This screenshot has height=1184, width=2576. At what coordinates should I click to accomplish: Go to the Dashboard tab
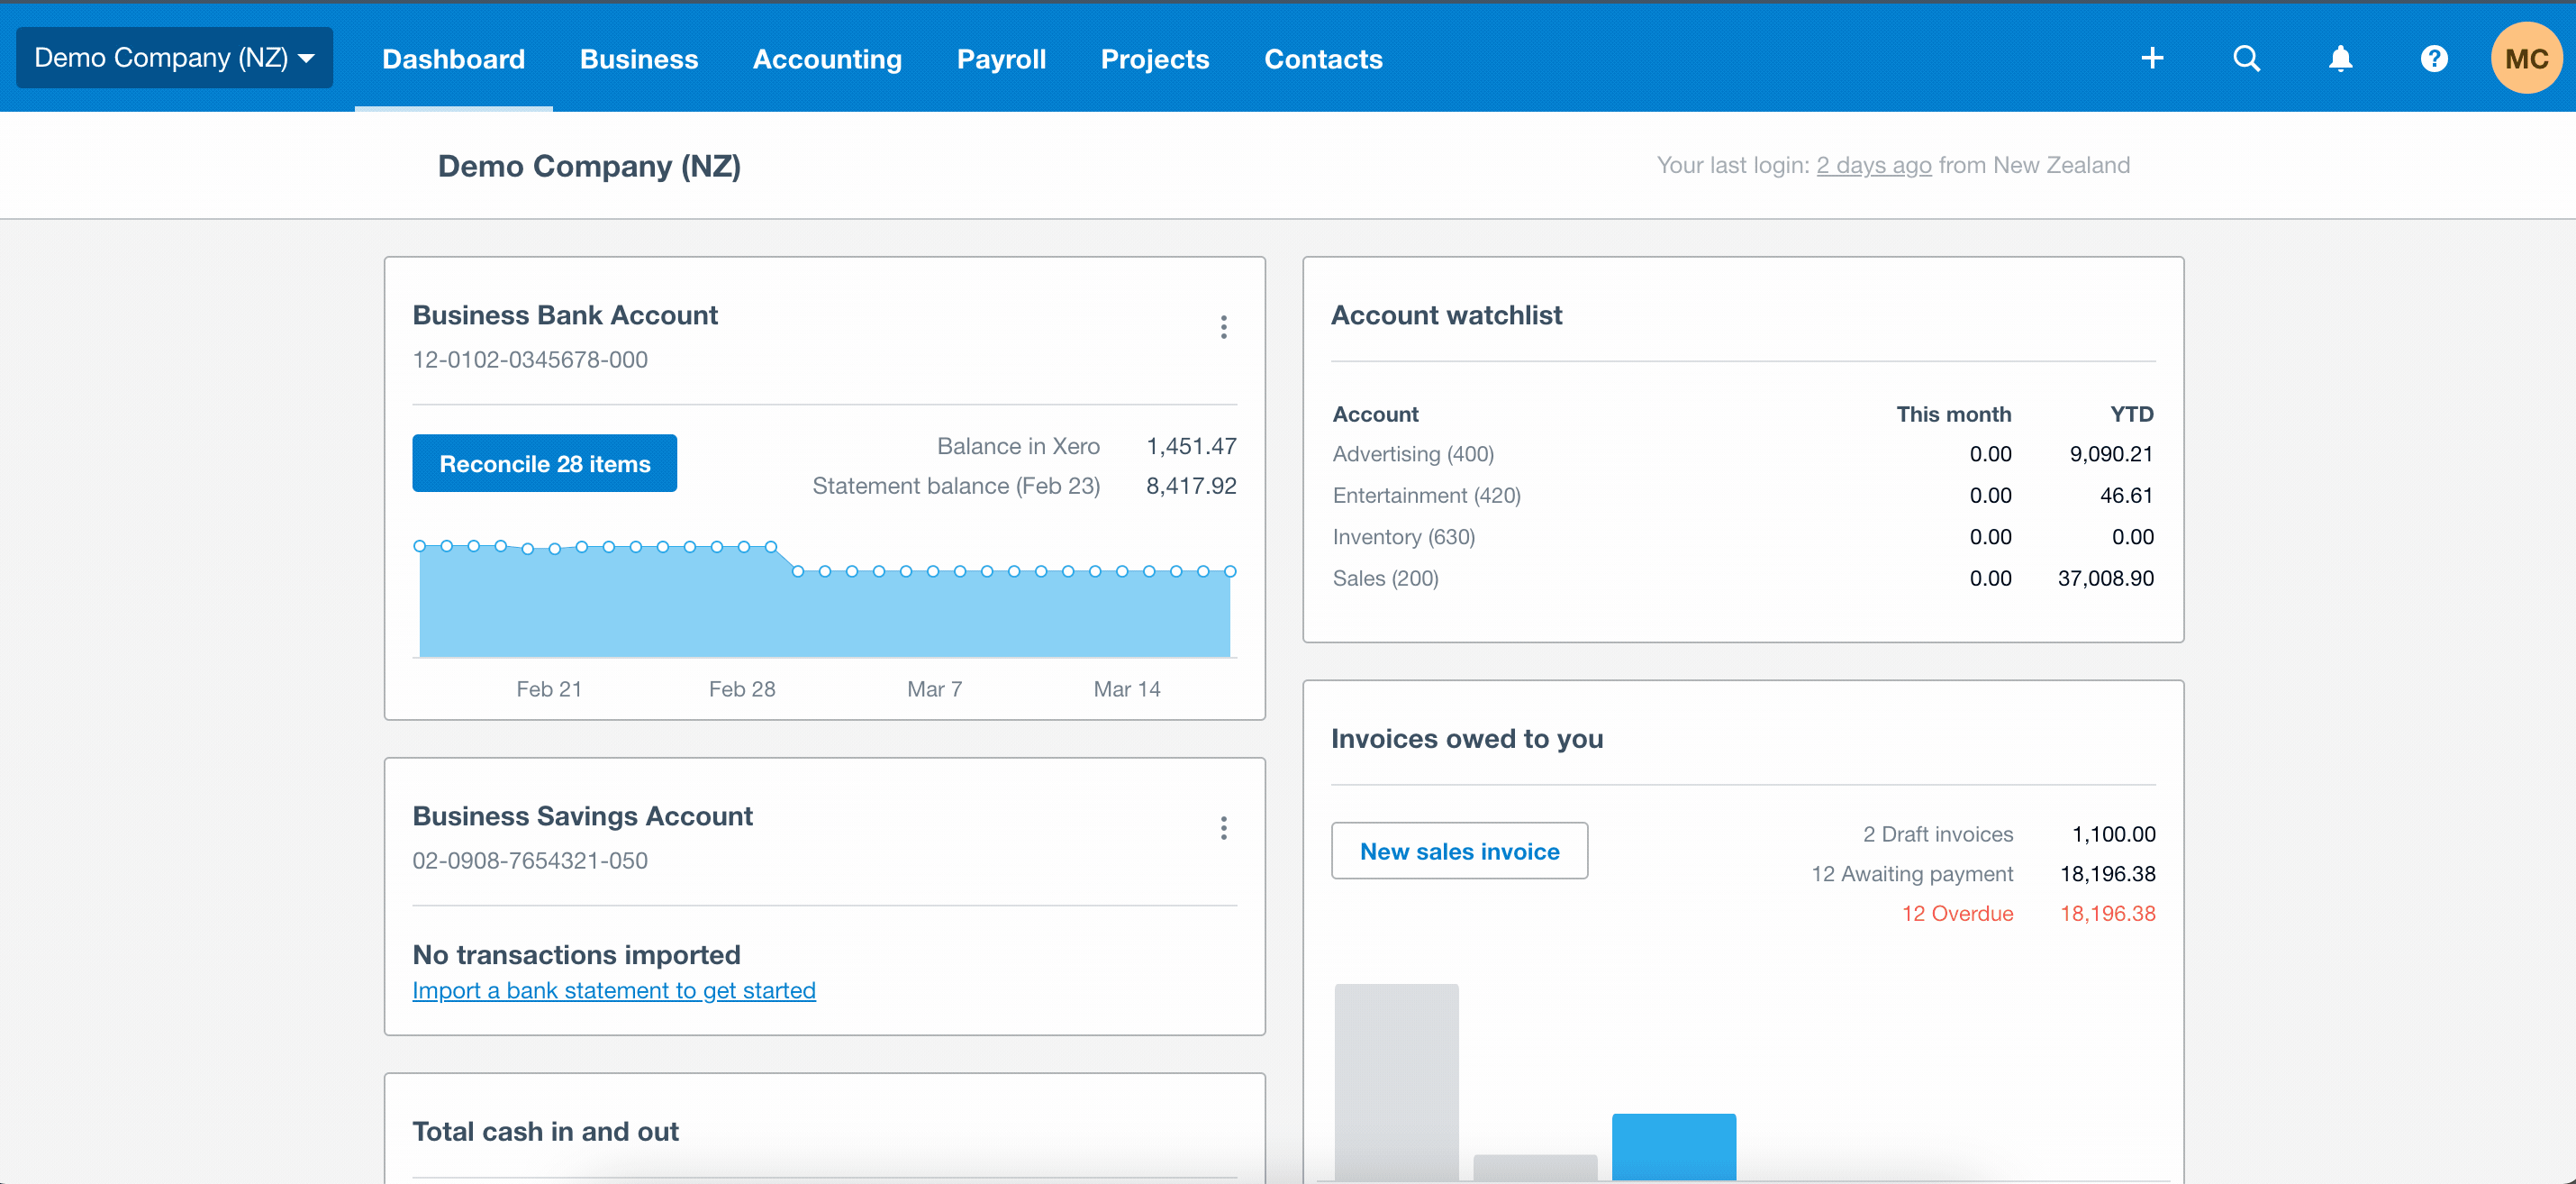tap(453, 59)
